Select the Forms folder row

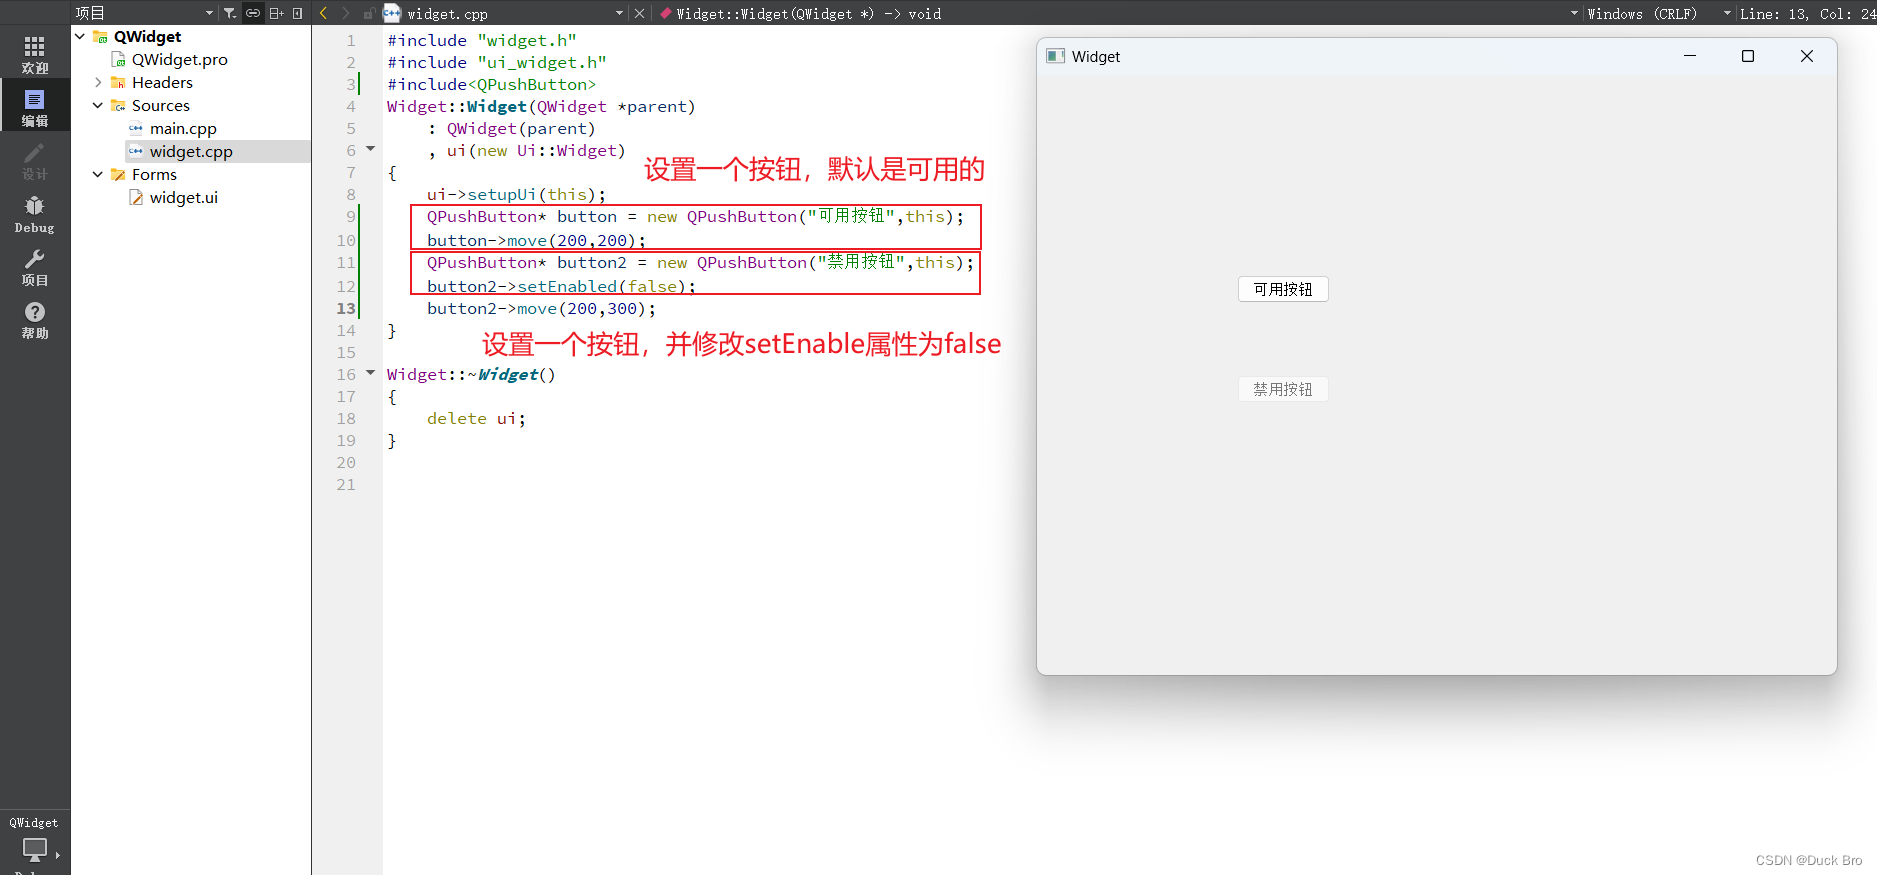tap(154, 174)
